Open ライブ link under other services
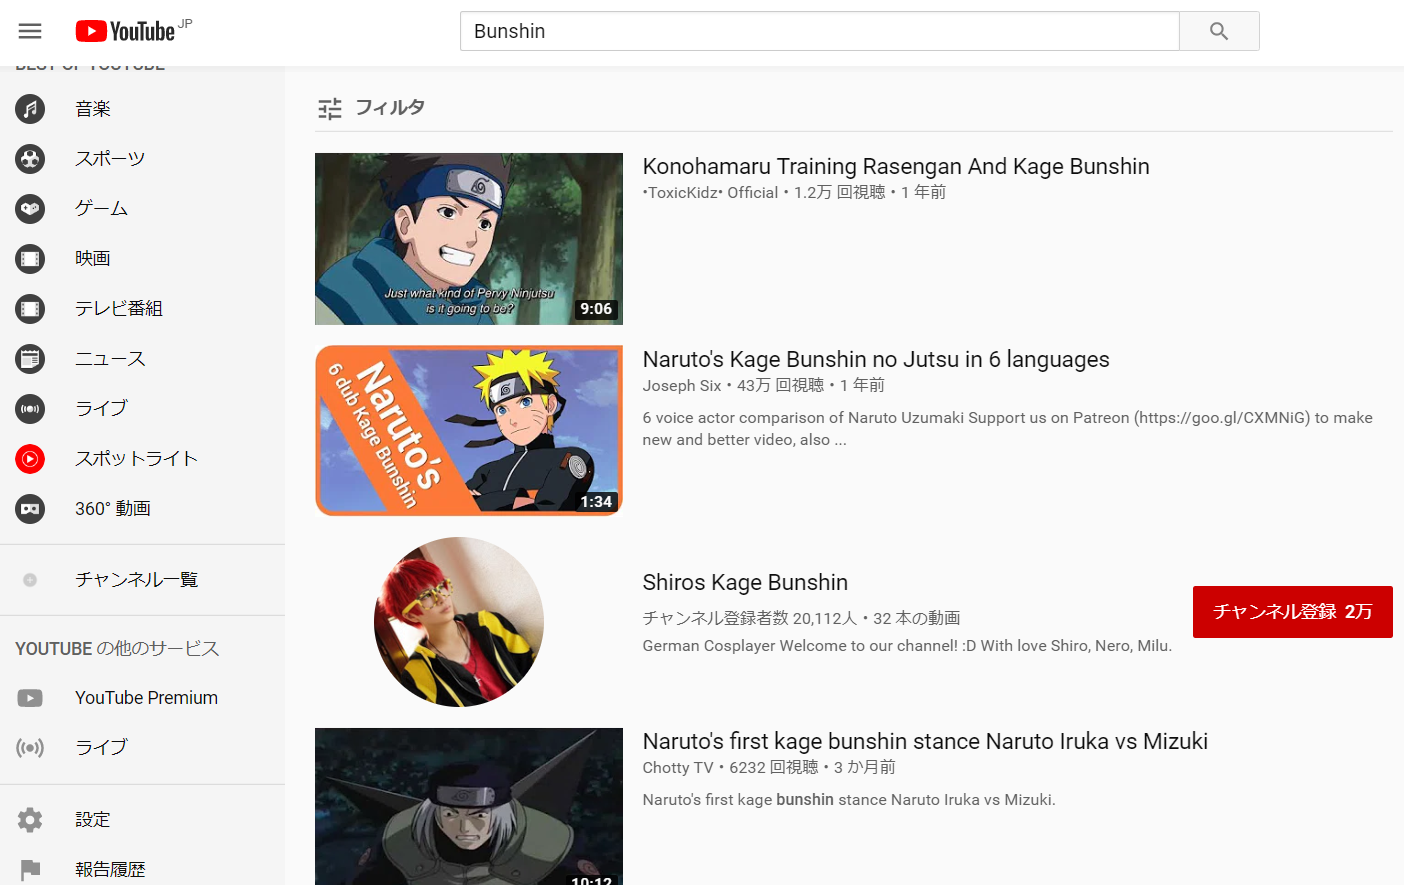Viewport: 1404px width, 885px height. coord(101,748)
